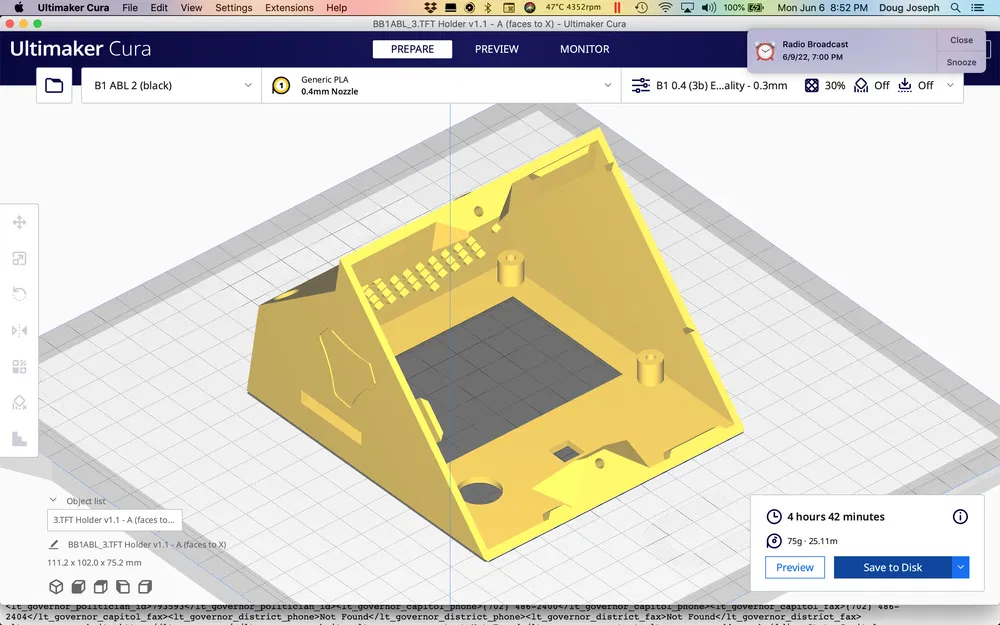Click the support Off icon

(861, 85)
